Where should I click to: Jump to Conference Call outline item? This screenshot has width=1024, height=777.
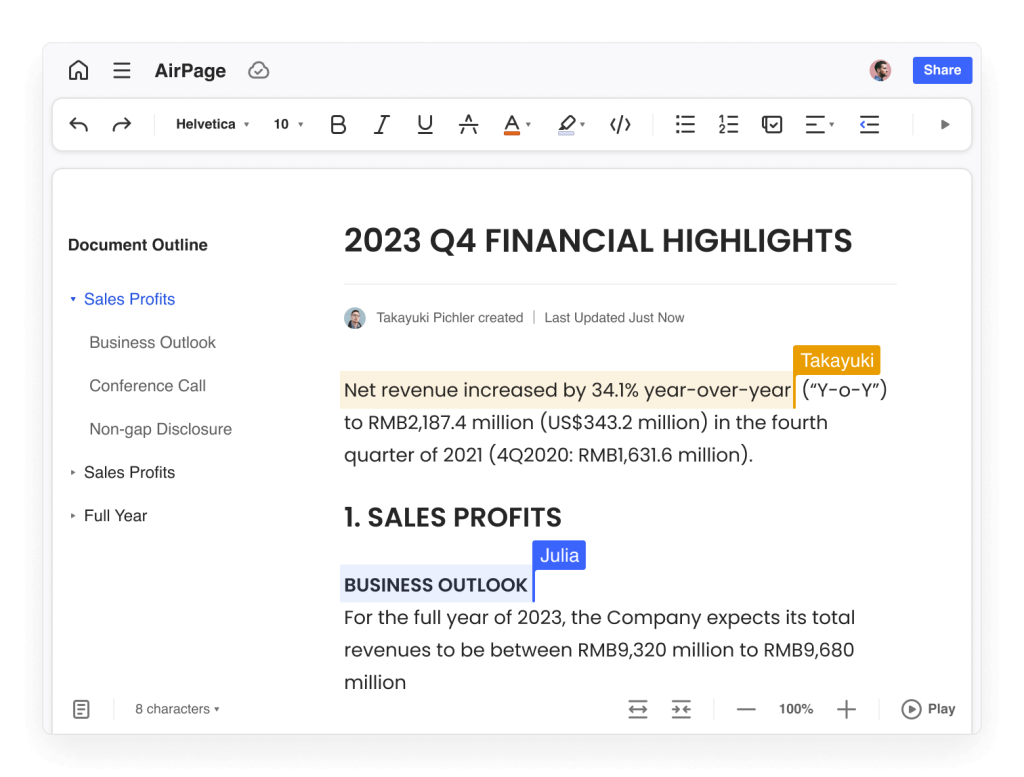tap(147, 385)
